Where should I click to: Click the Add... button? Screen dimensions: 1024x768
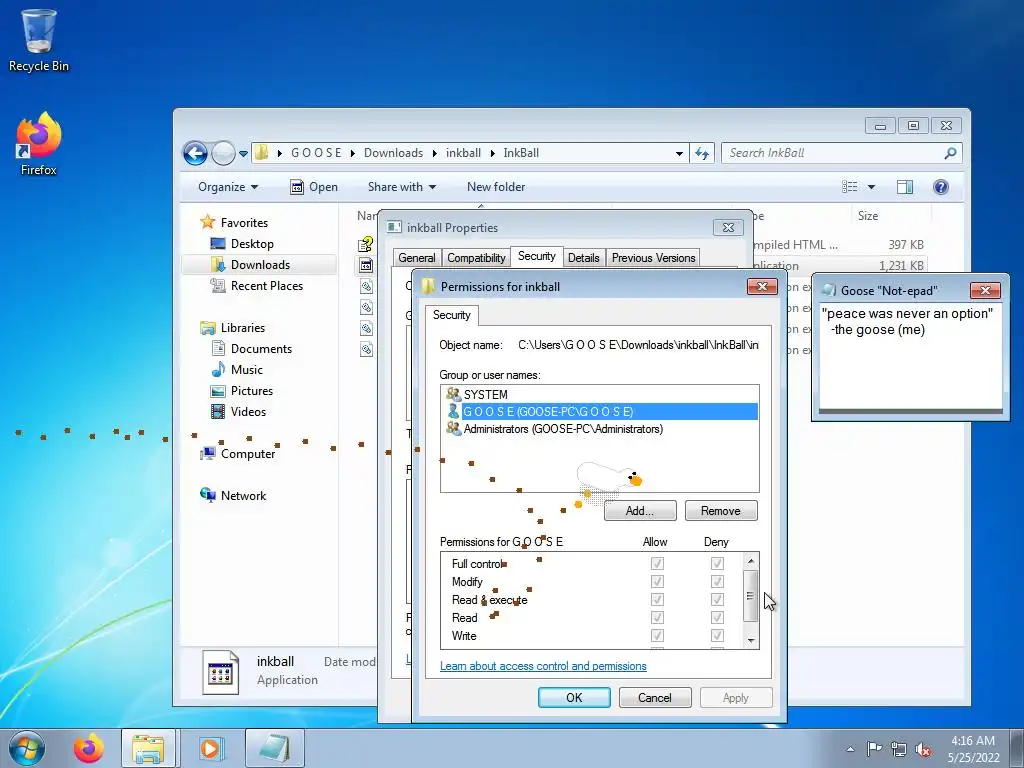pos(639,511)
